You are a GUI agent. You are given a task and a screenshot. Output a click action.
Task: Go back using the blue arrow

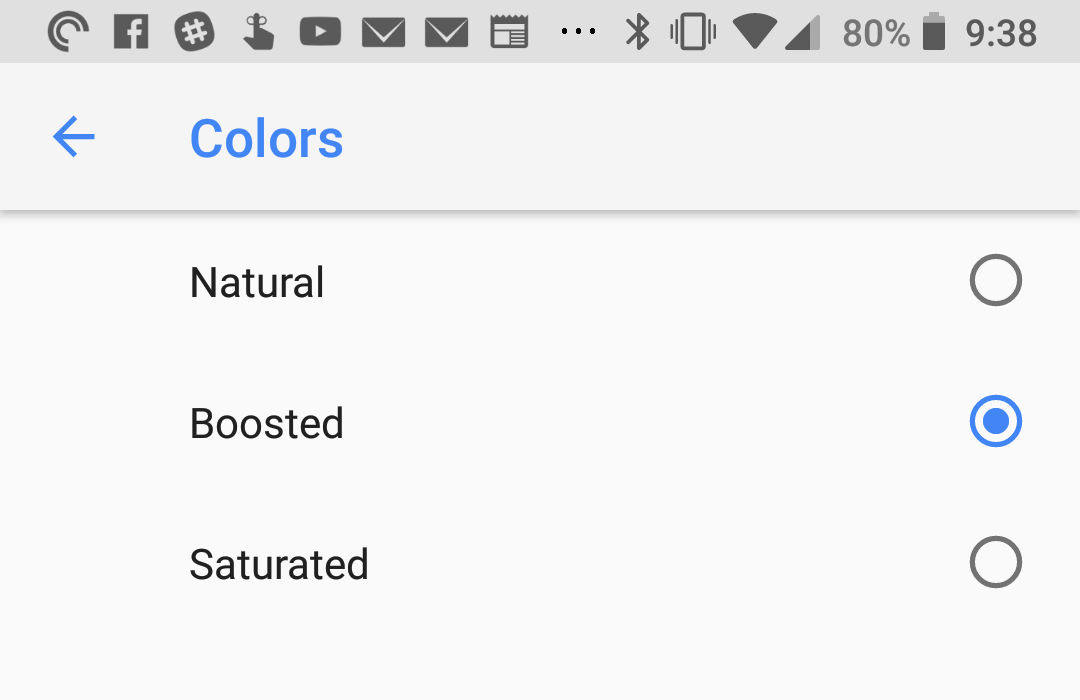click(74, 136)
